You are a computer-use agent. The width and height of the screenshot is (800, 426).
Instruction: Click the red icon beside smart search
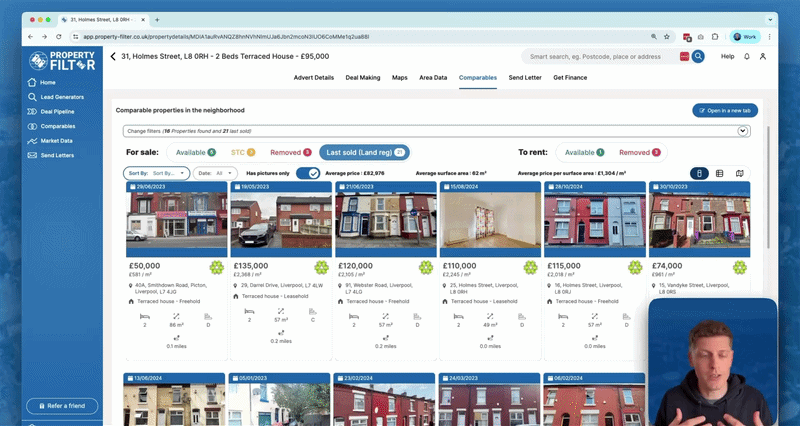tap(684, 57)
